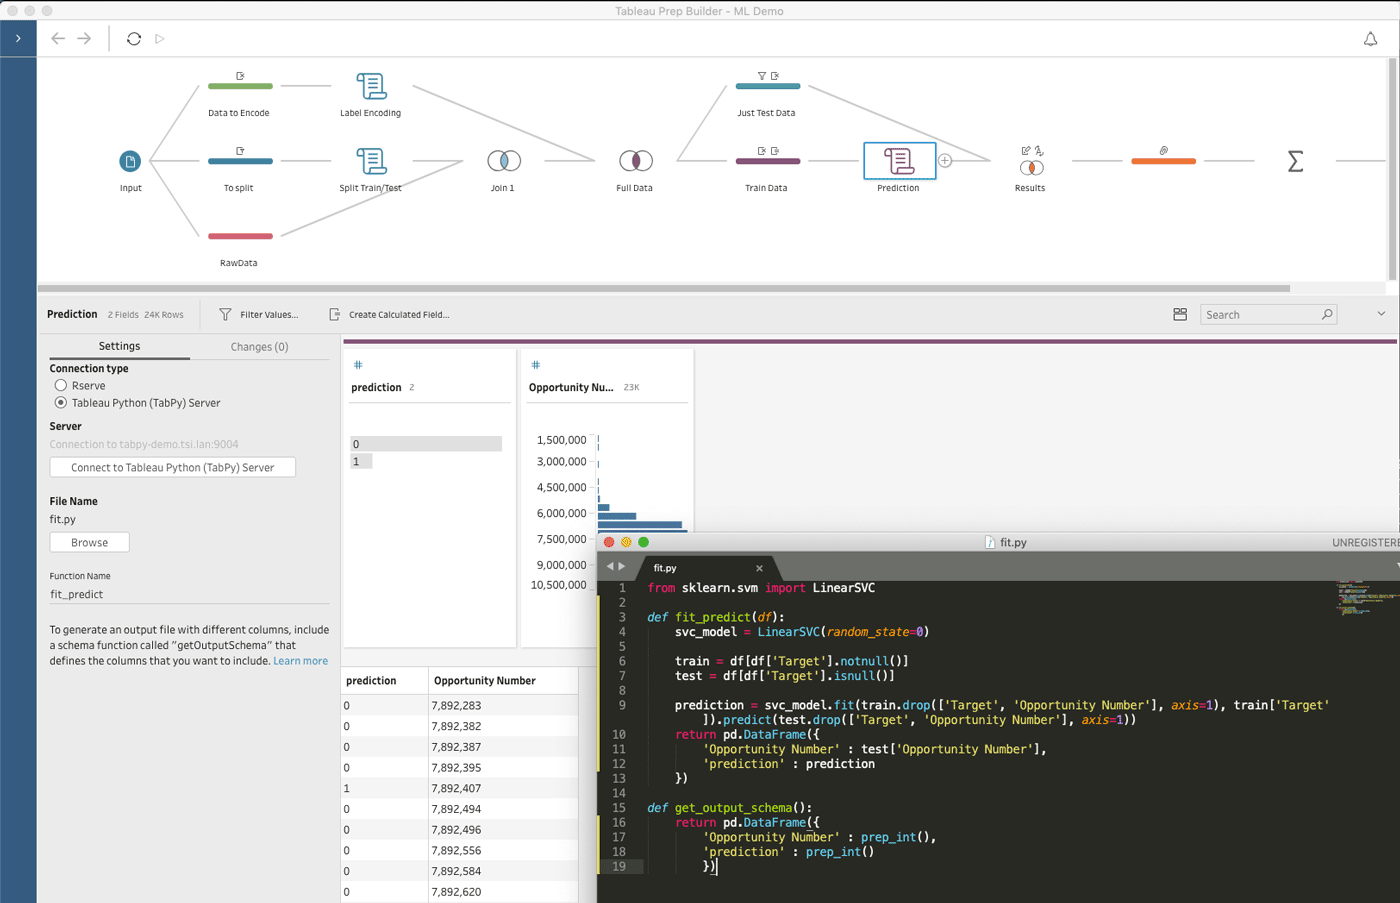This screenshot has width=1400, height=903.
Task: Switch to the Changes (0) tab
Action: [x=259, y=347]
